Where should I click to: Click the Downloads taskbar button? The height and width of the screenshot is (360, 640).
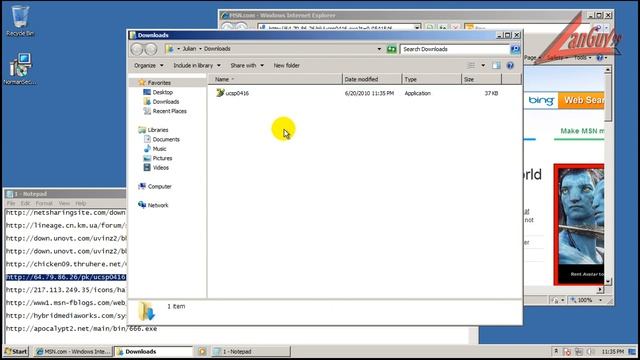(153, 351)
